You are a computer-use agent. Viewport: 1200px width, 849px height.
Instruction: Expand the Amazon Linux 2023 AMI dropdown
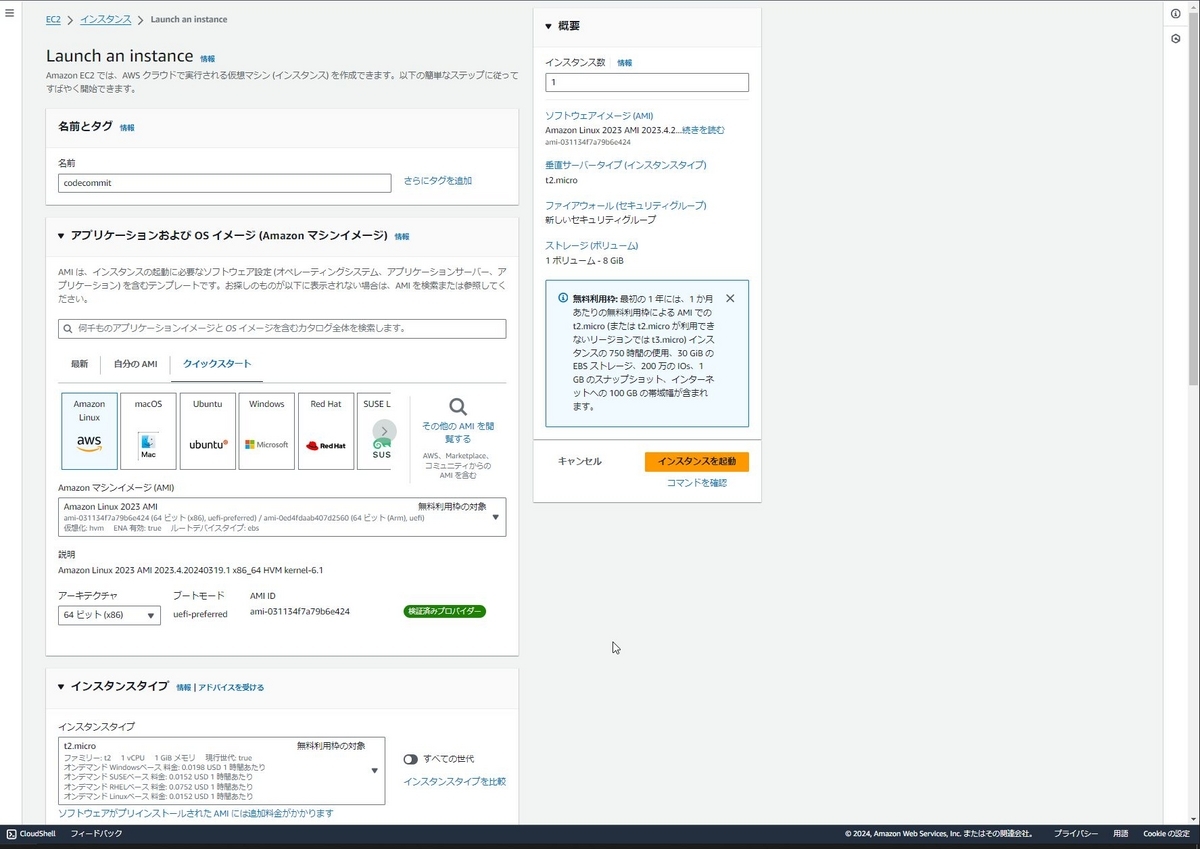point(496,516)
